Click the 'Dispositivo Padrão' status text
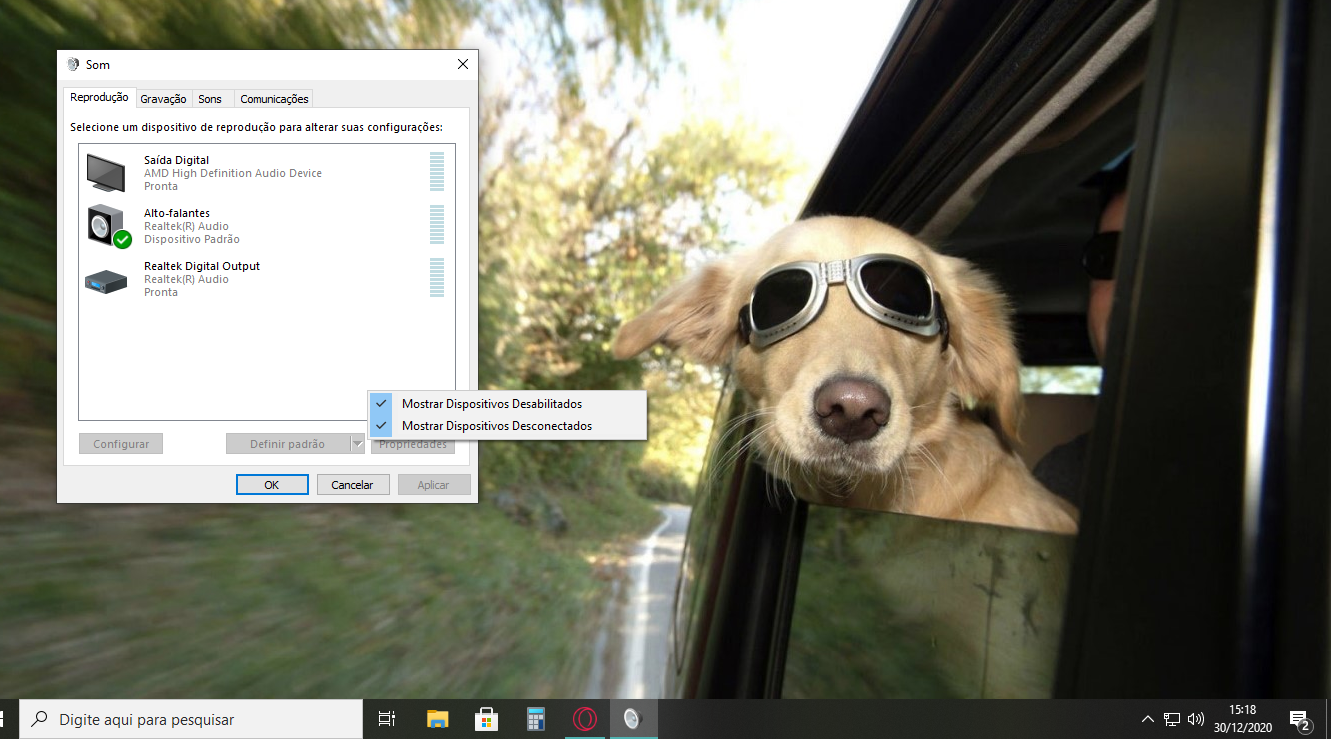Screen dimensions: 1331x739 pos(192,239)
